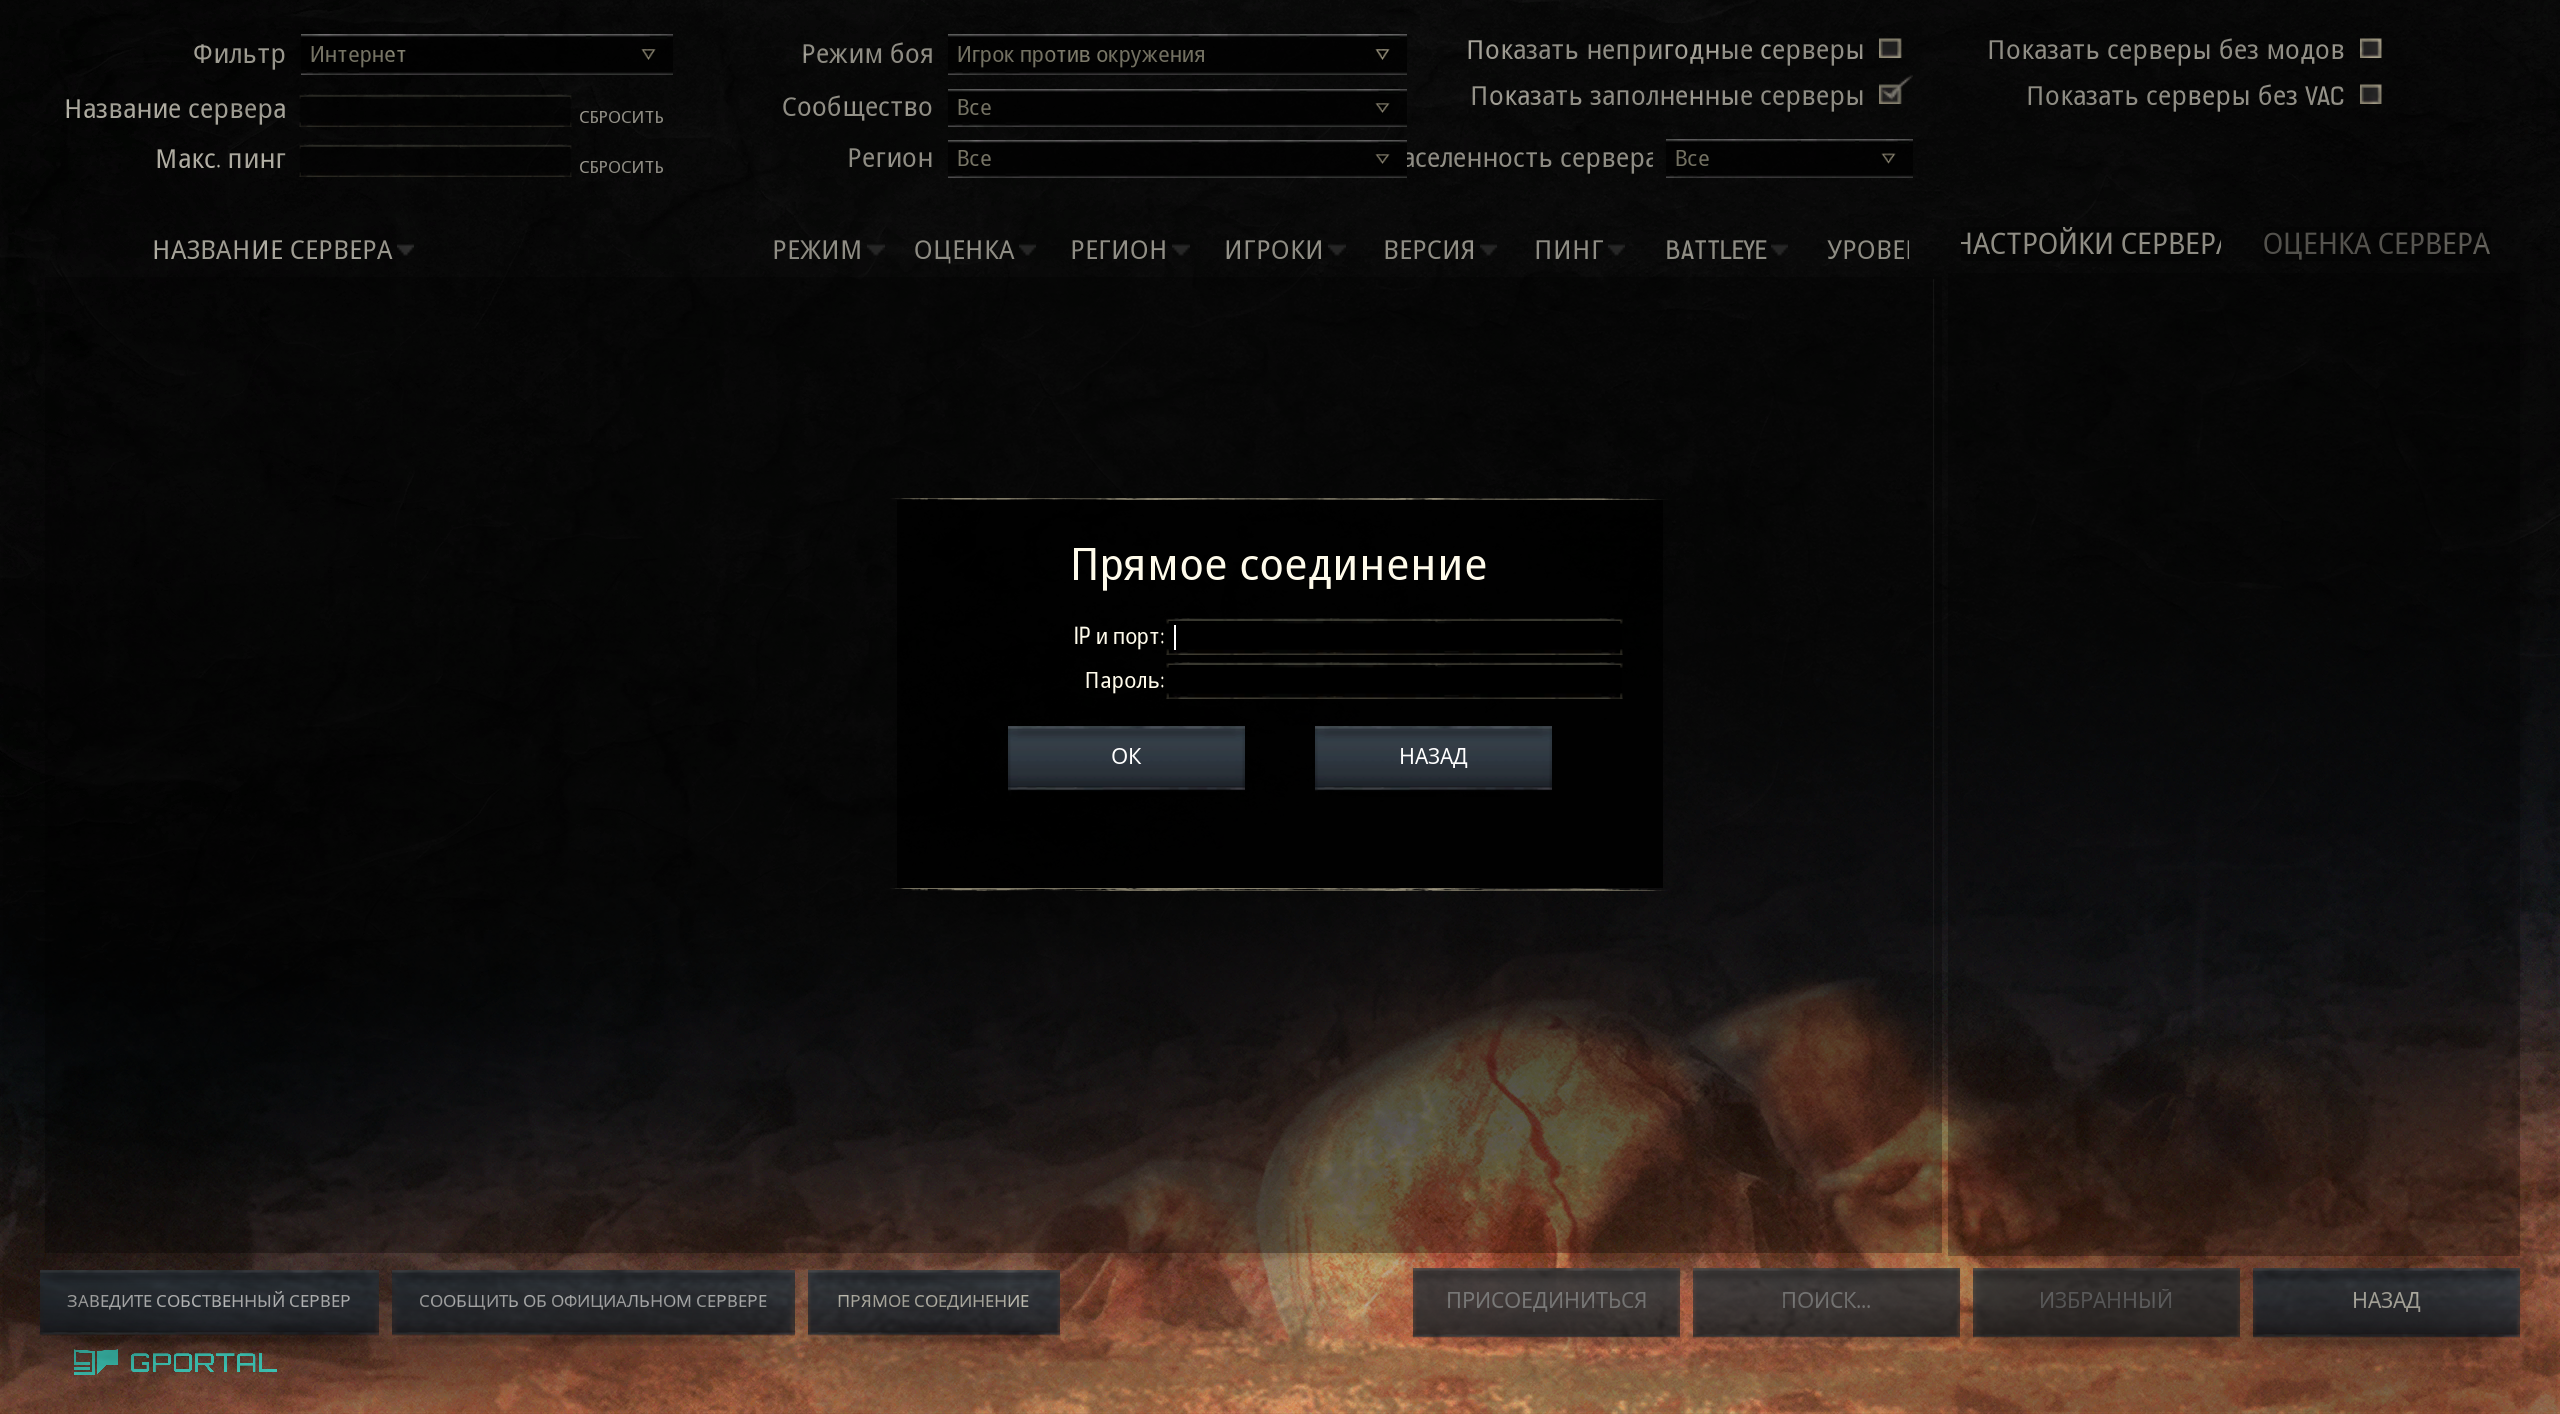The height and width of the screenshot is (1414, 2560).
Task: Toggle Показать непригодные серверы checkbox
Action: (1890, 48)
